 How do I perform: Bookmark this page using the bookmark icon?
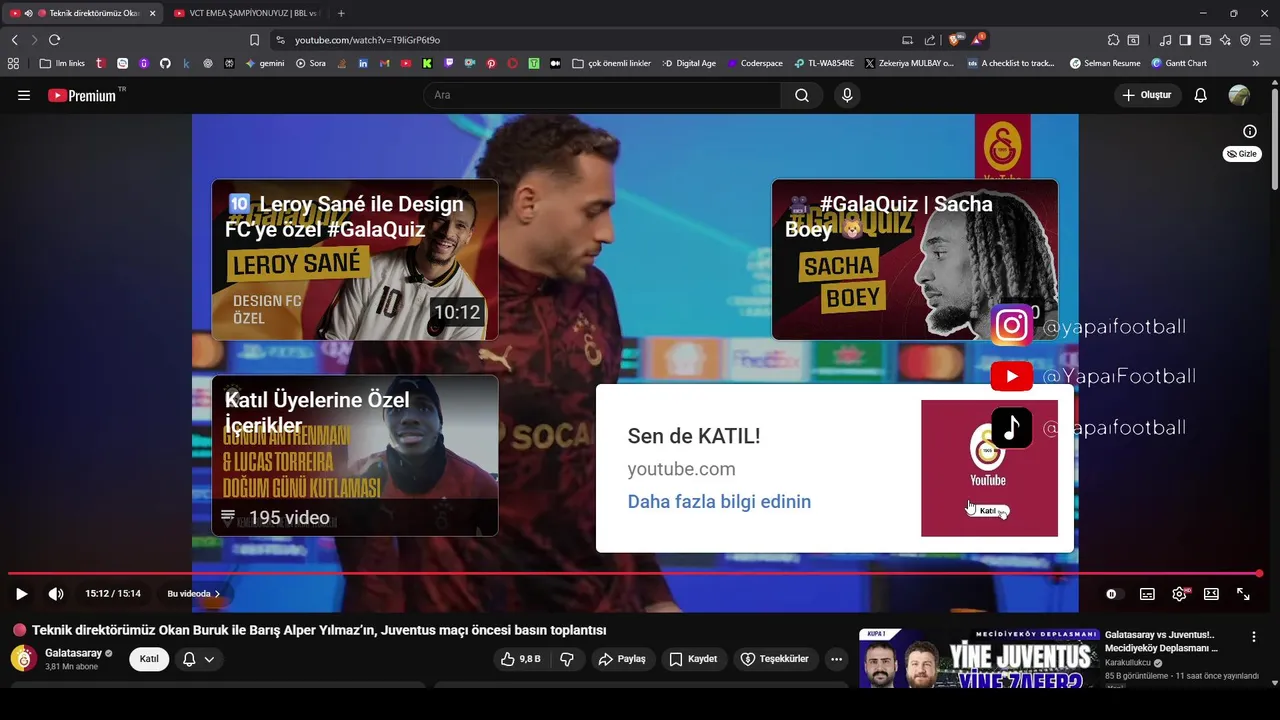coord(254,40)
